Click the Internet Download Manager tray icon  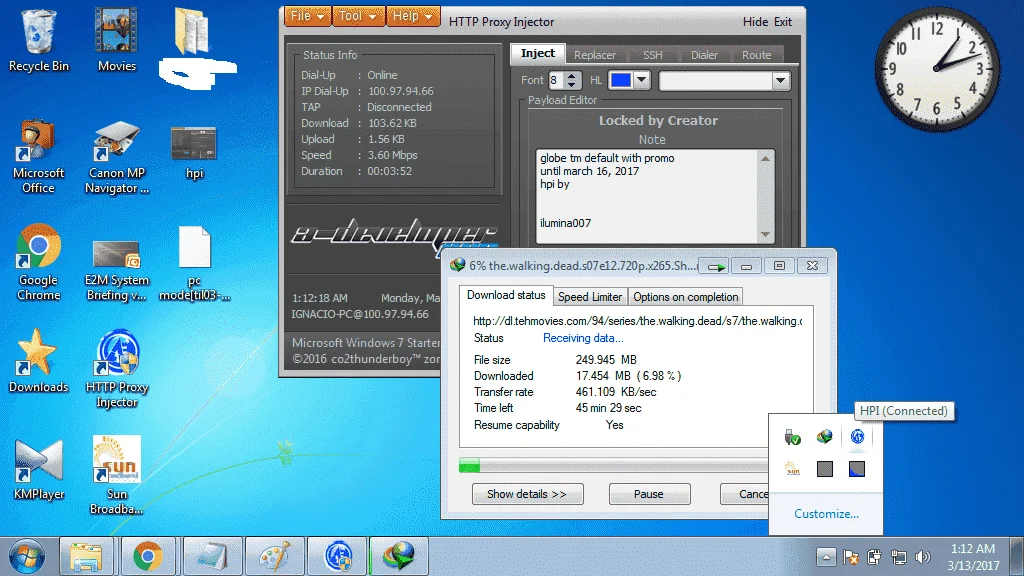[x=824, y=436]
